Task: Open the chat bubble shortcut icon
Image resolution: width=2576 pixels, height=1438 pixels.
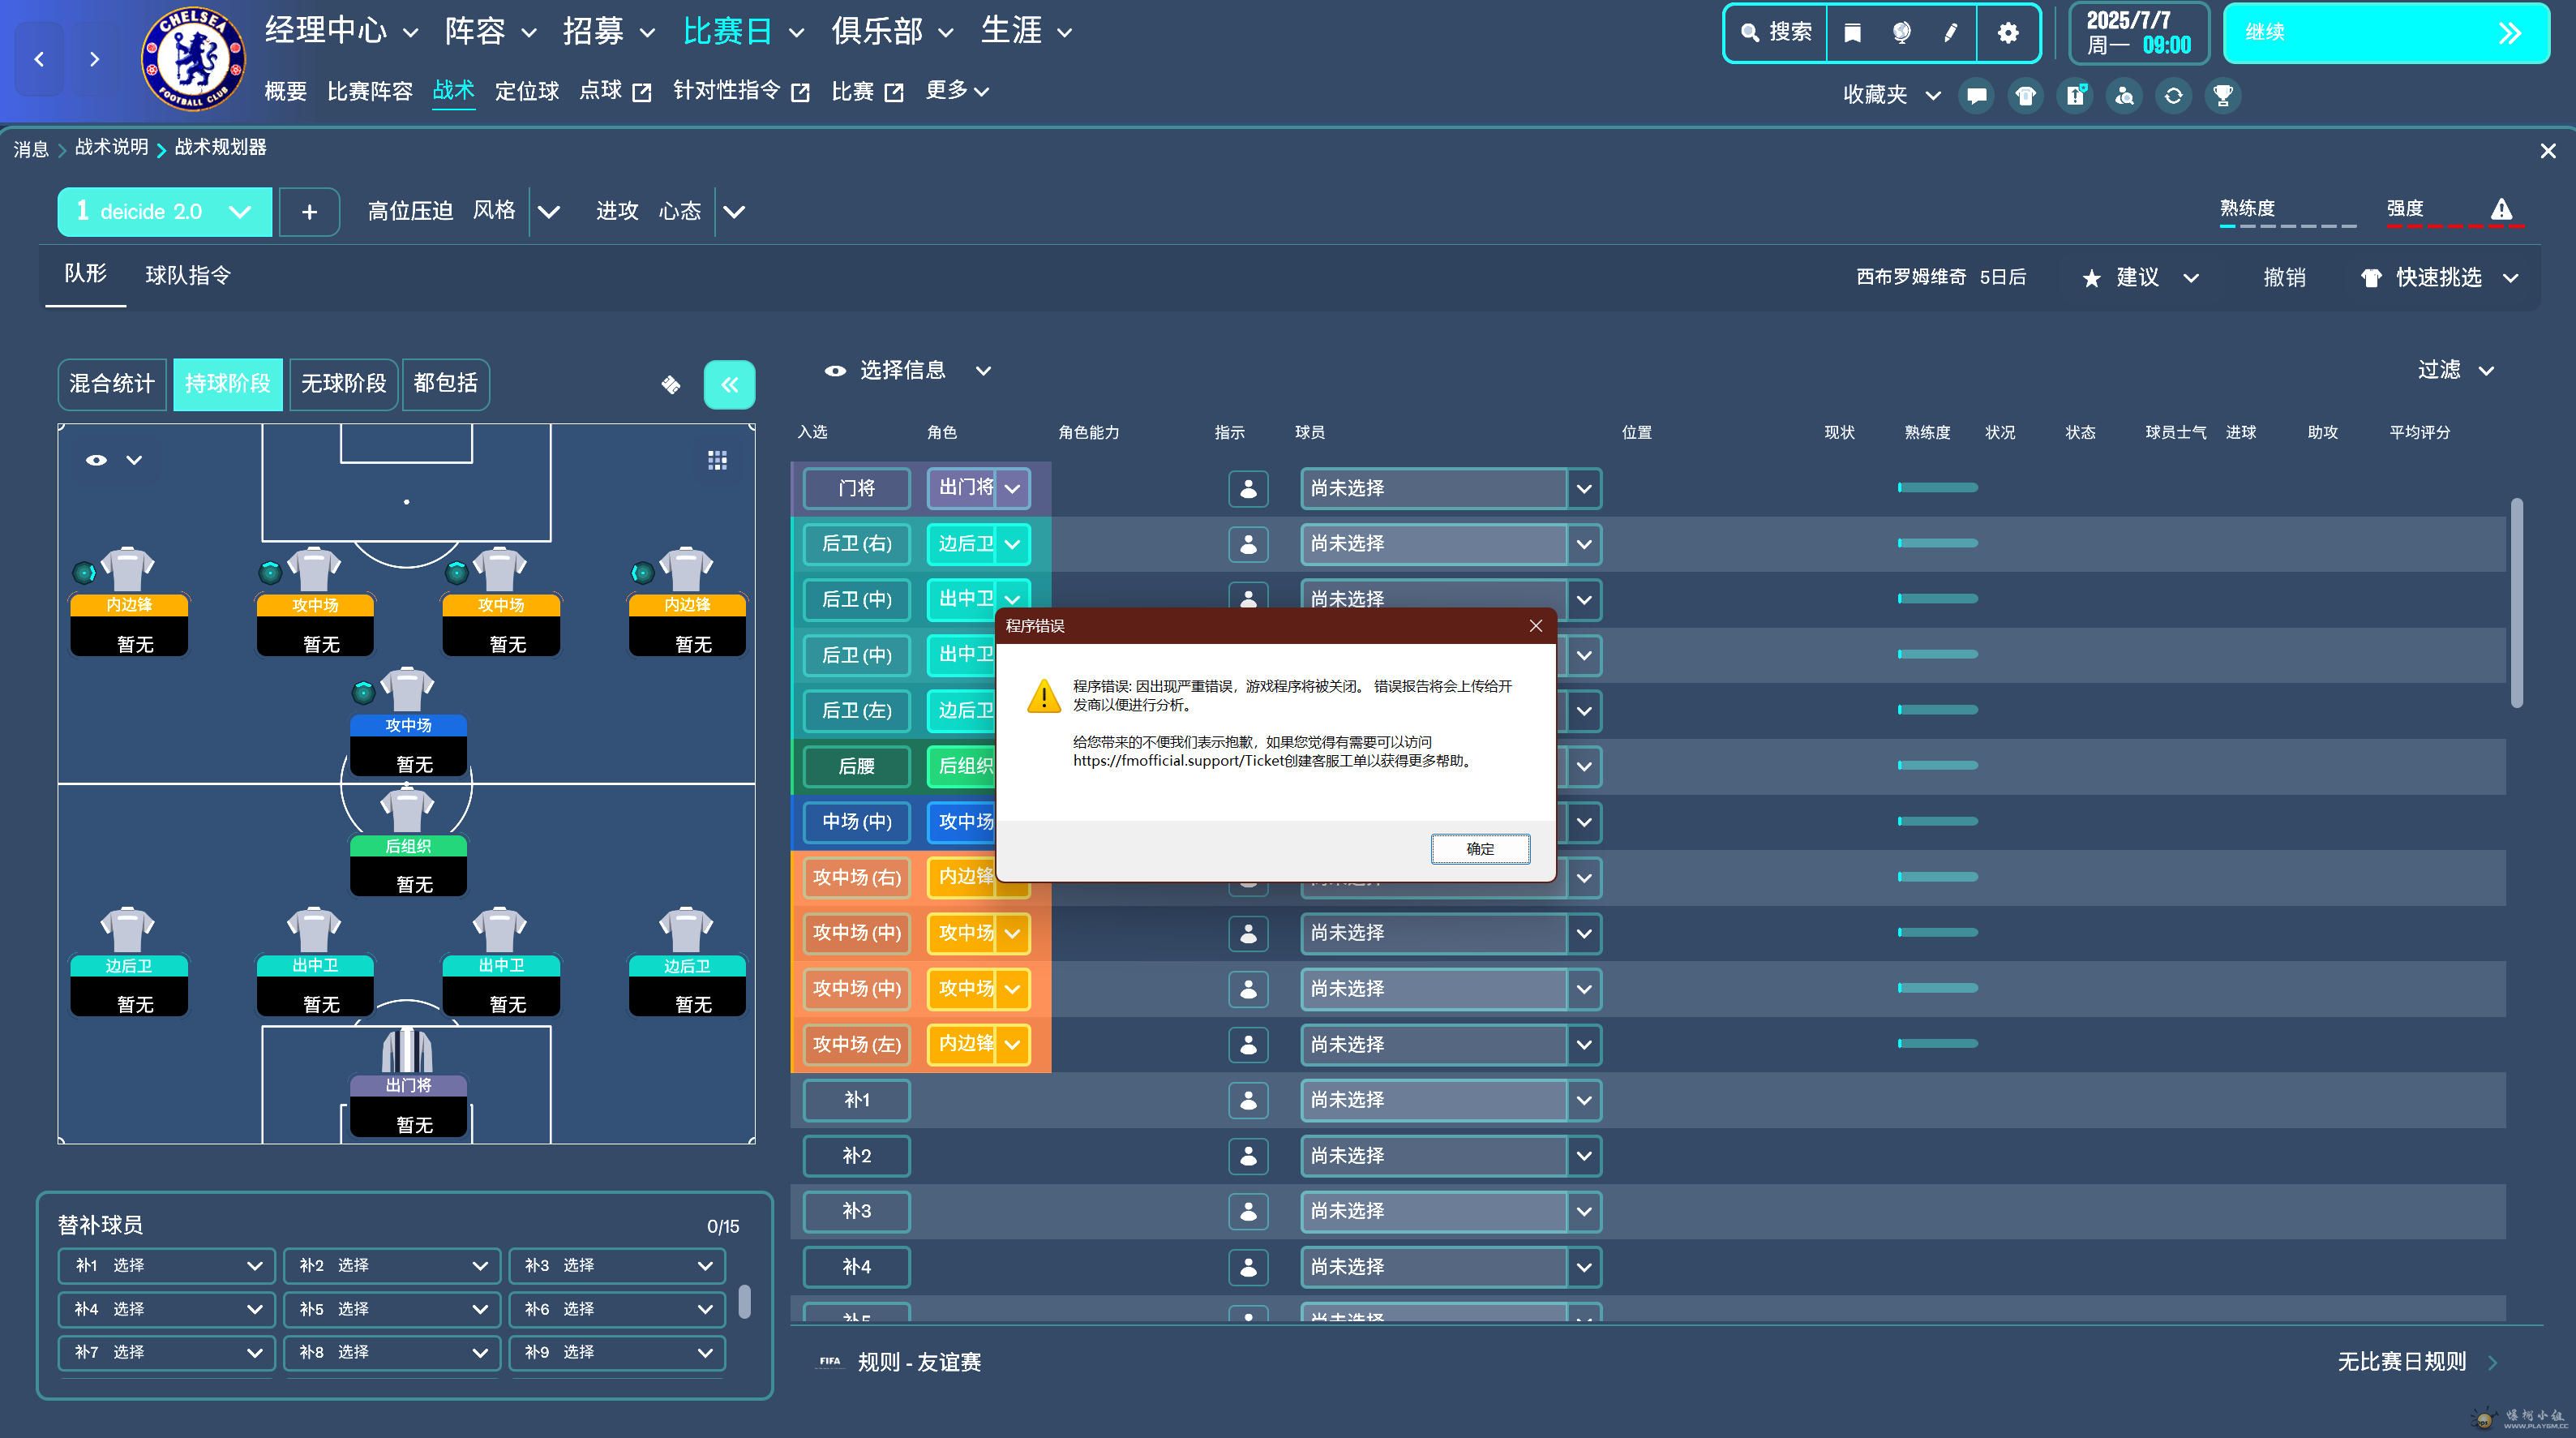Action: [1976, 96]
